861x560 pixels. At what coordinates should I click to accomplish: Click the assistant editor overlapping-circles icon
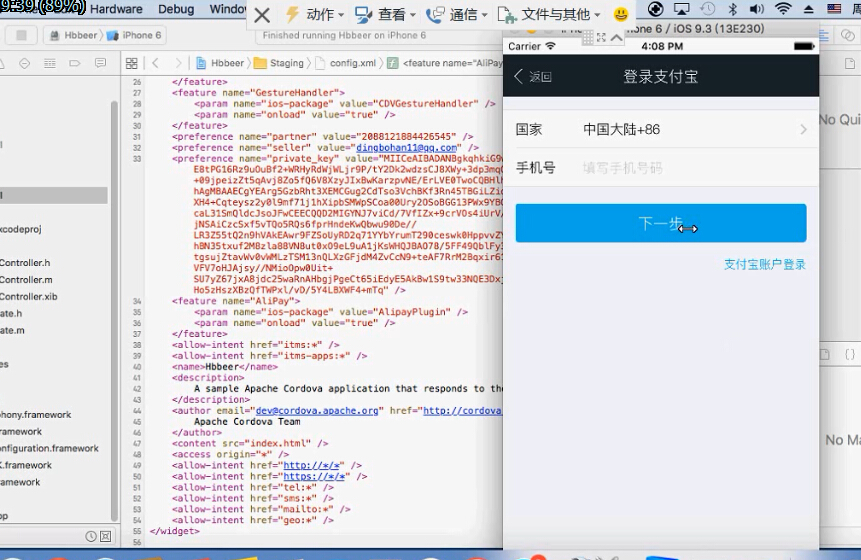tap(848, 36)
